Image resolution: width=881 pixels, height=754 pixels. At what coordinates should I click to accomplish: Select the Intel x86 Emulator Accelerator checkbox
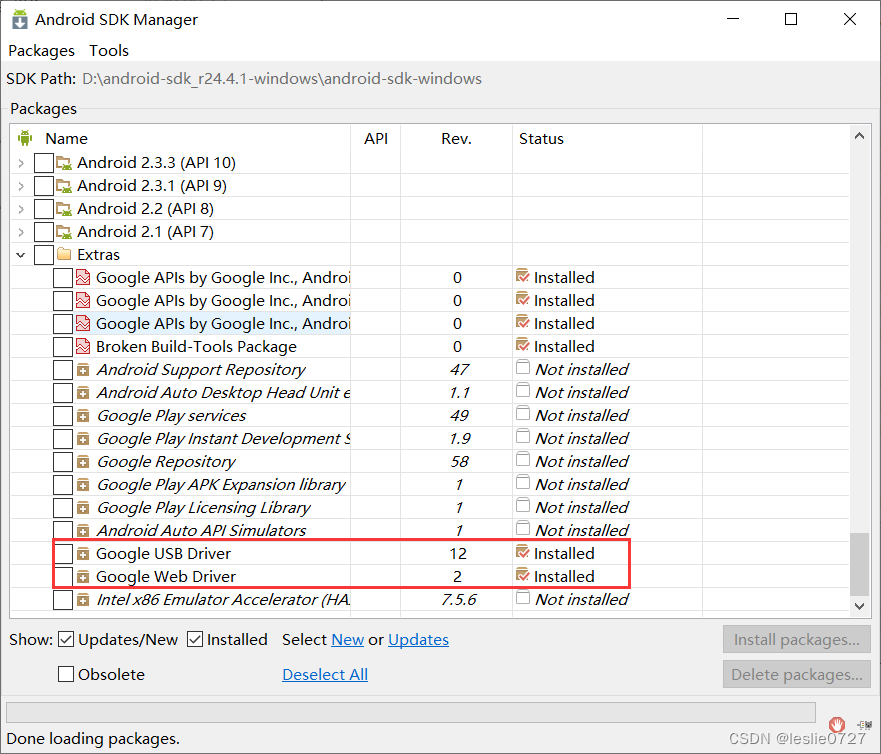[x=63, y=600]
